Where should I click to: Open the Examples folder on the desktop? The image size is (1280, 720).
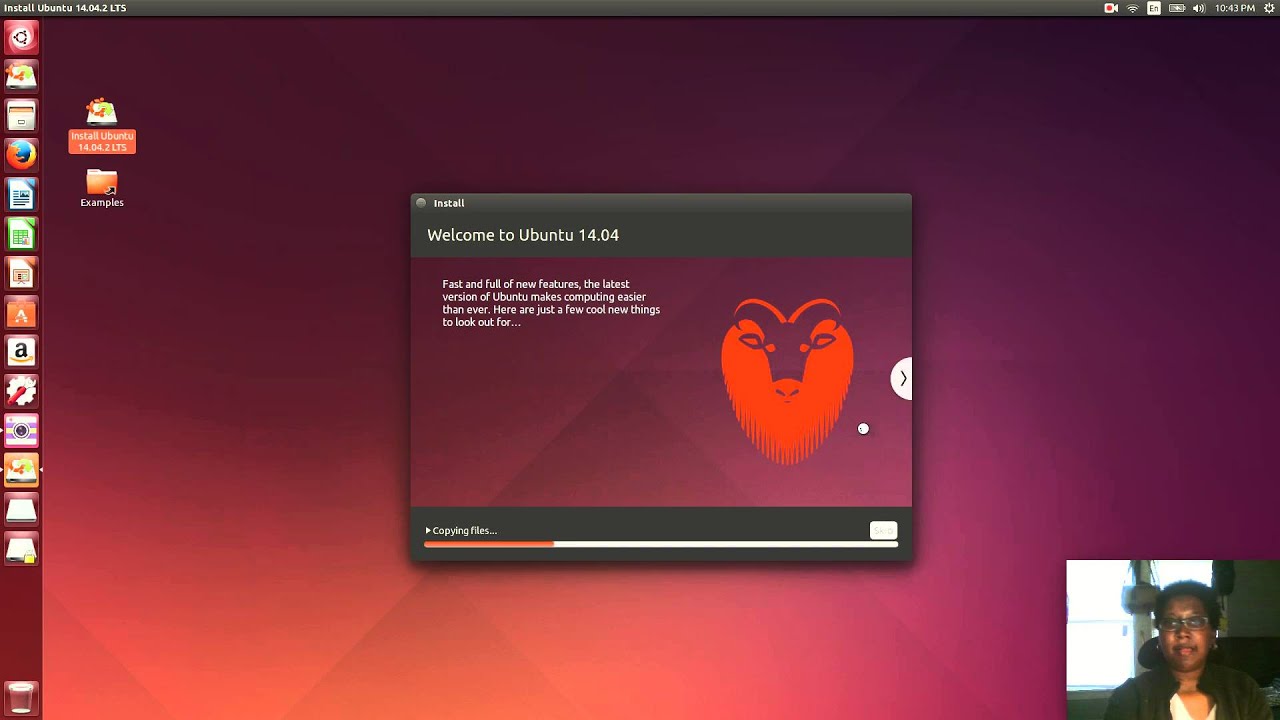[102, 189]
